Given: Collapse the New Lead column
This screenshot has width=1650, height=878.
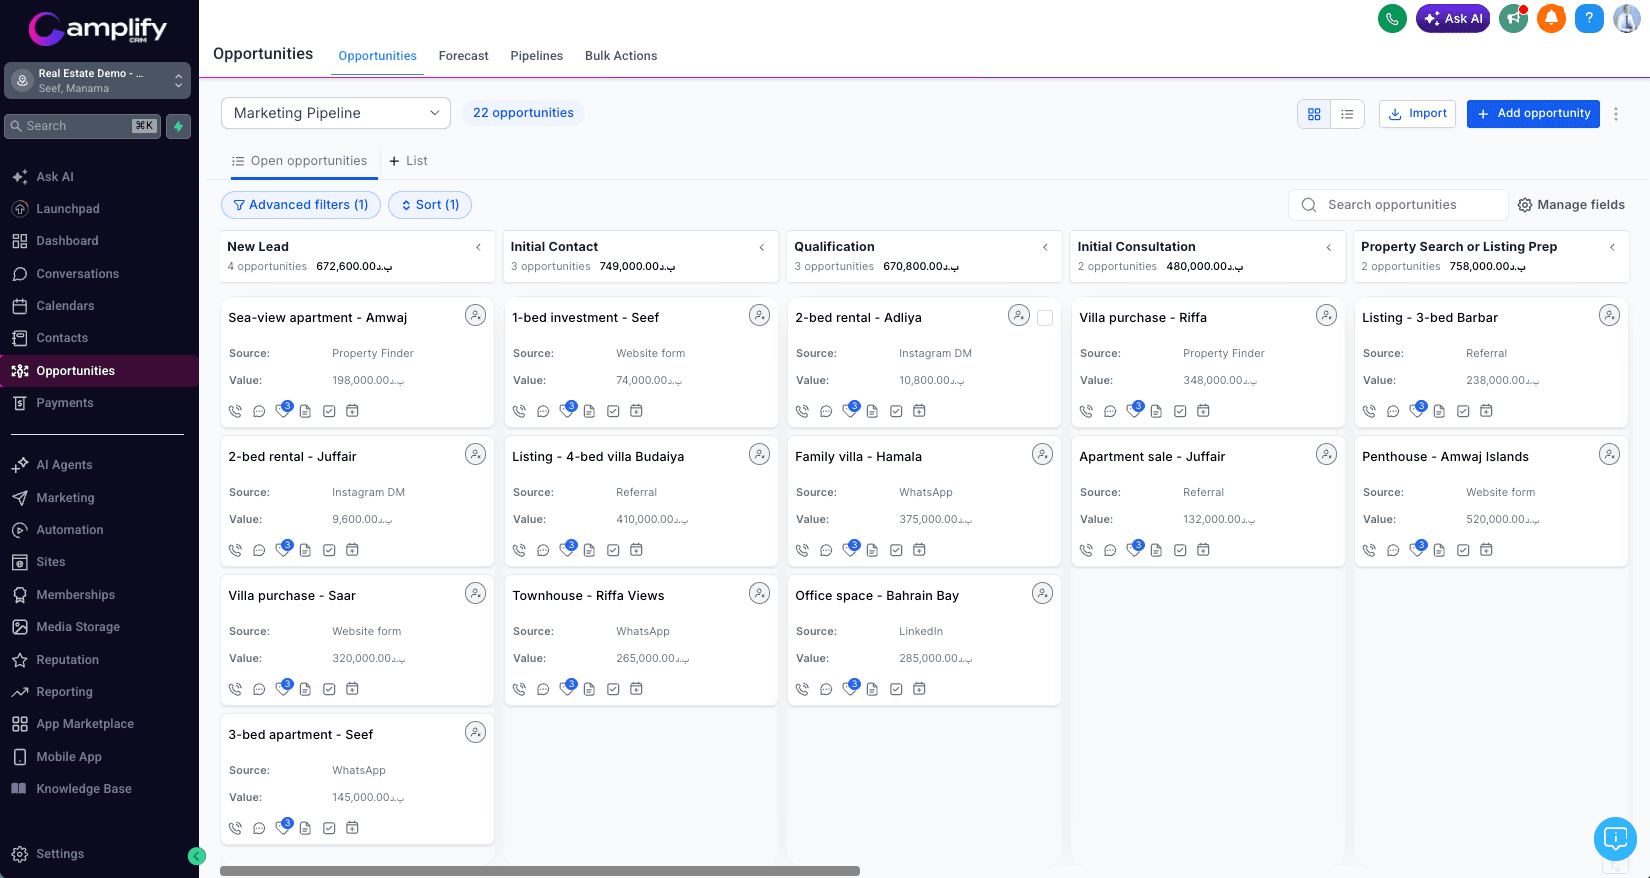Looking at the screenshot, I should click(x=478, y=247).
